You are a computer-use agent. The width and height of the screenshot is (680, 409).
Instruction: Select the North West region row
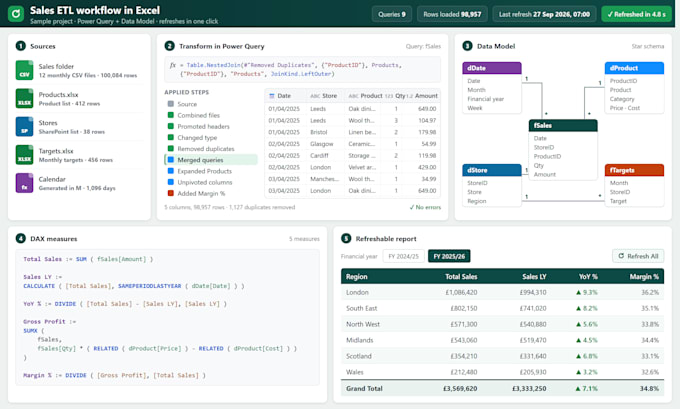point(502,324)
